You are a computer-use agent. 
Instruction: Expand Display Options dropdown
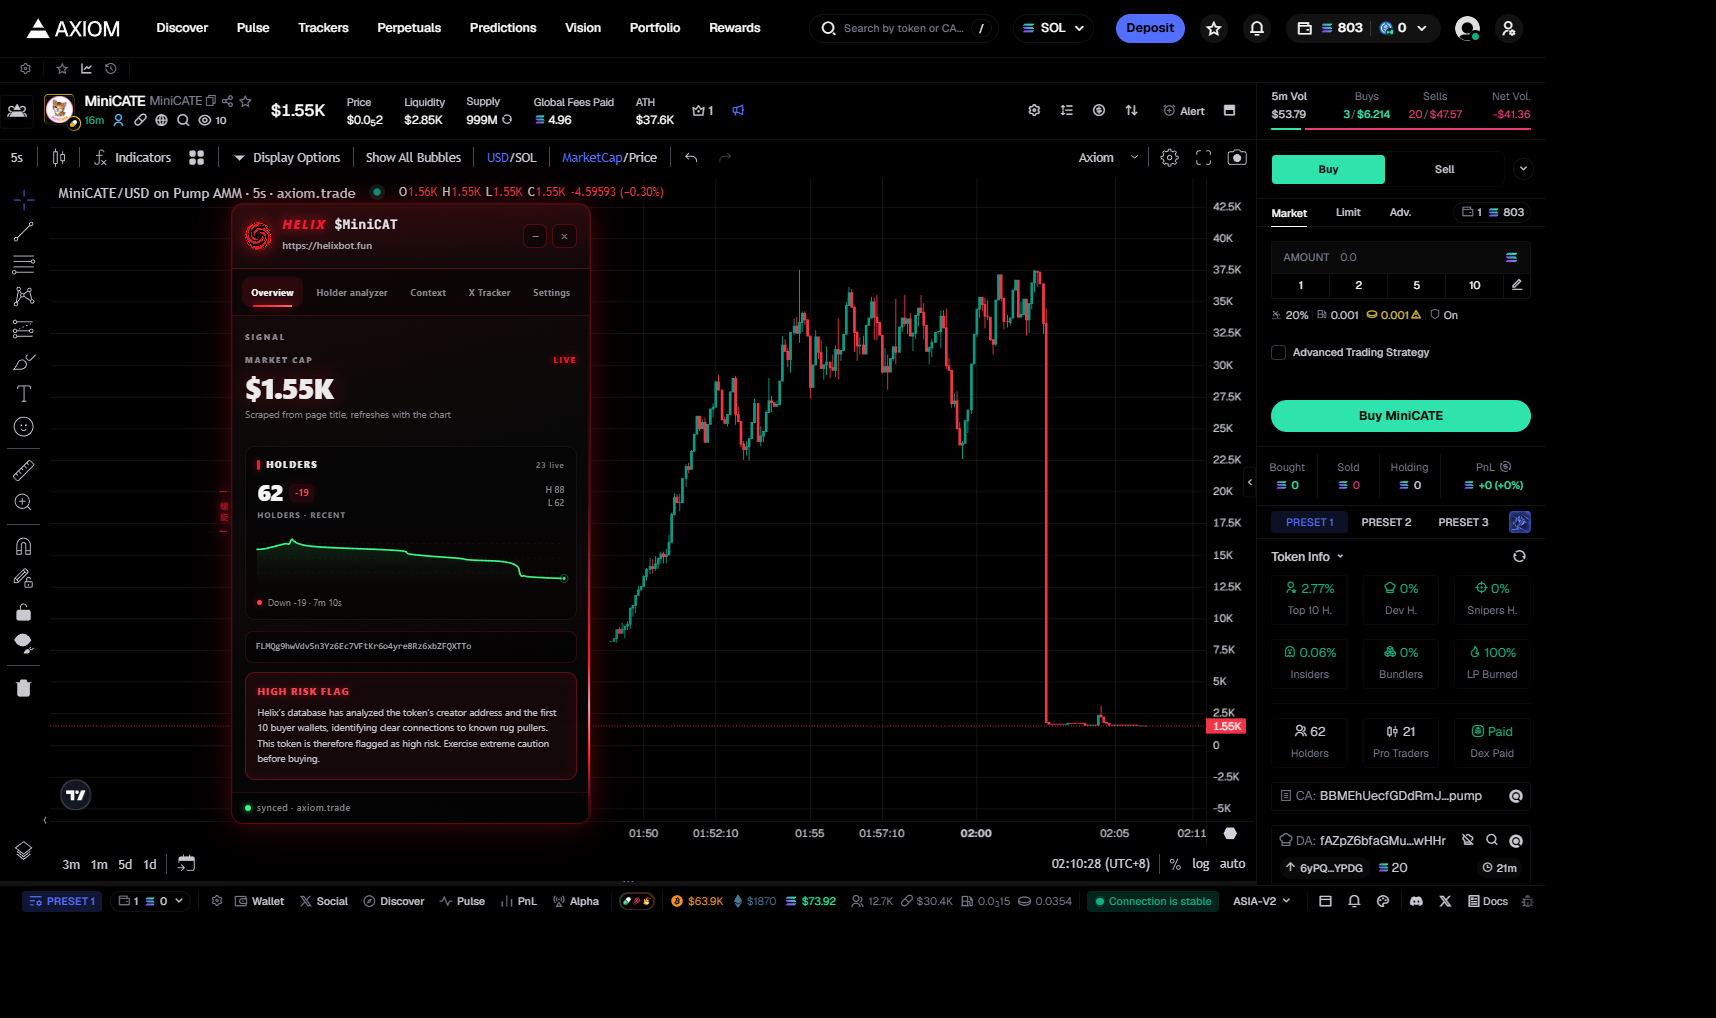tap(287, 158)
